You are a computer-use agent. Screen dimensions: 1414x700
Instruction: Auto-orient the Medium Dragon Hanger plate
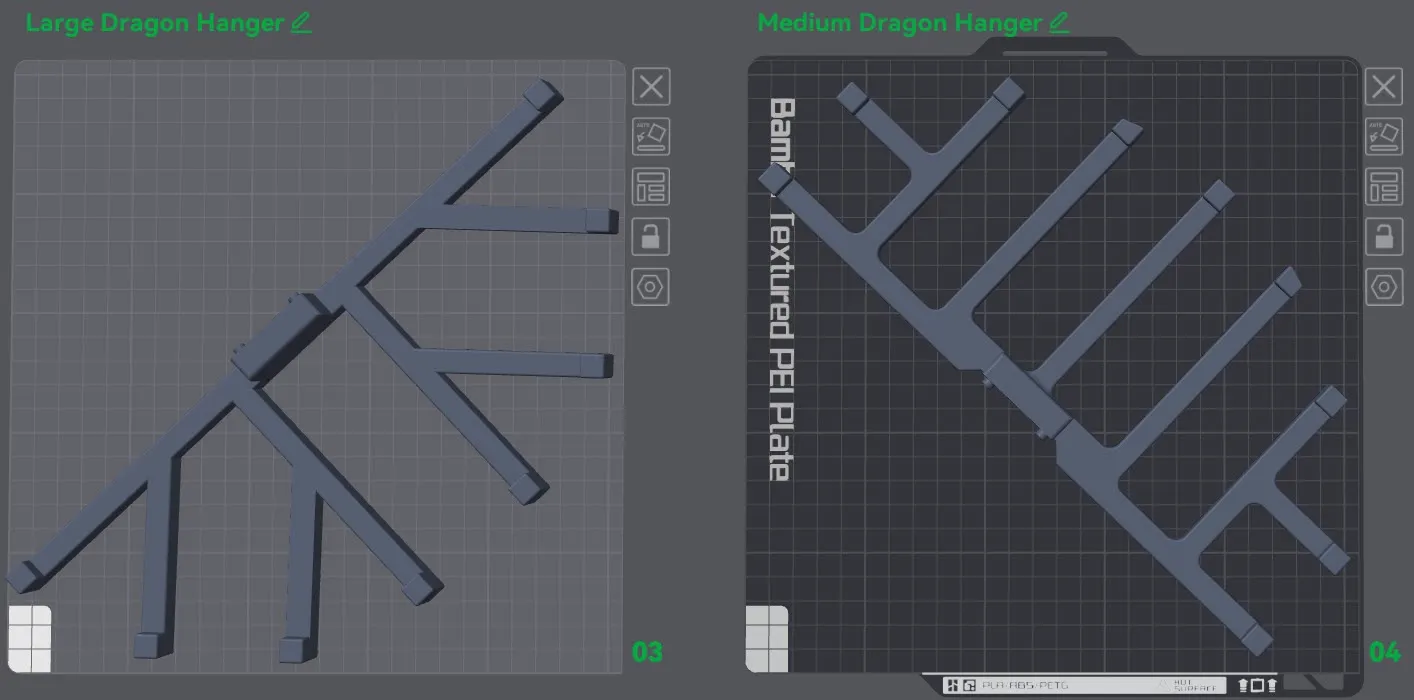point(1384,137)
